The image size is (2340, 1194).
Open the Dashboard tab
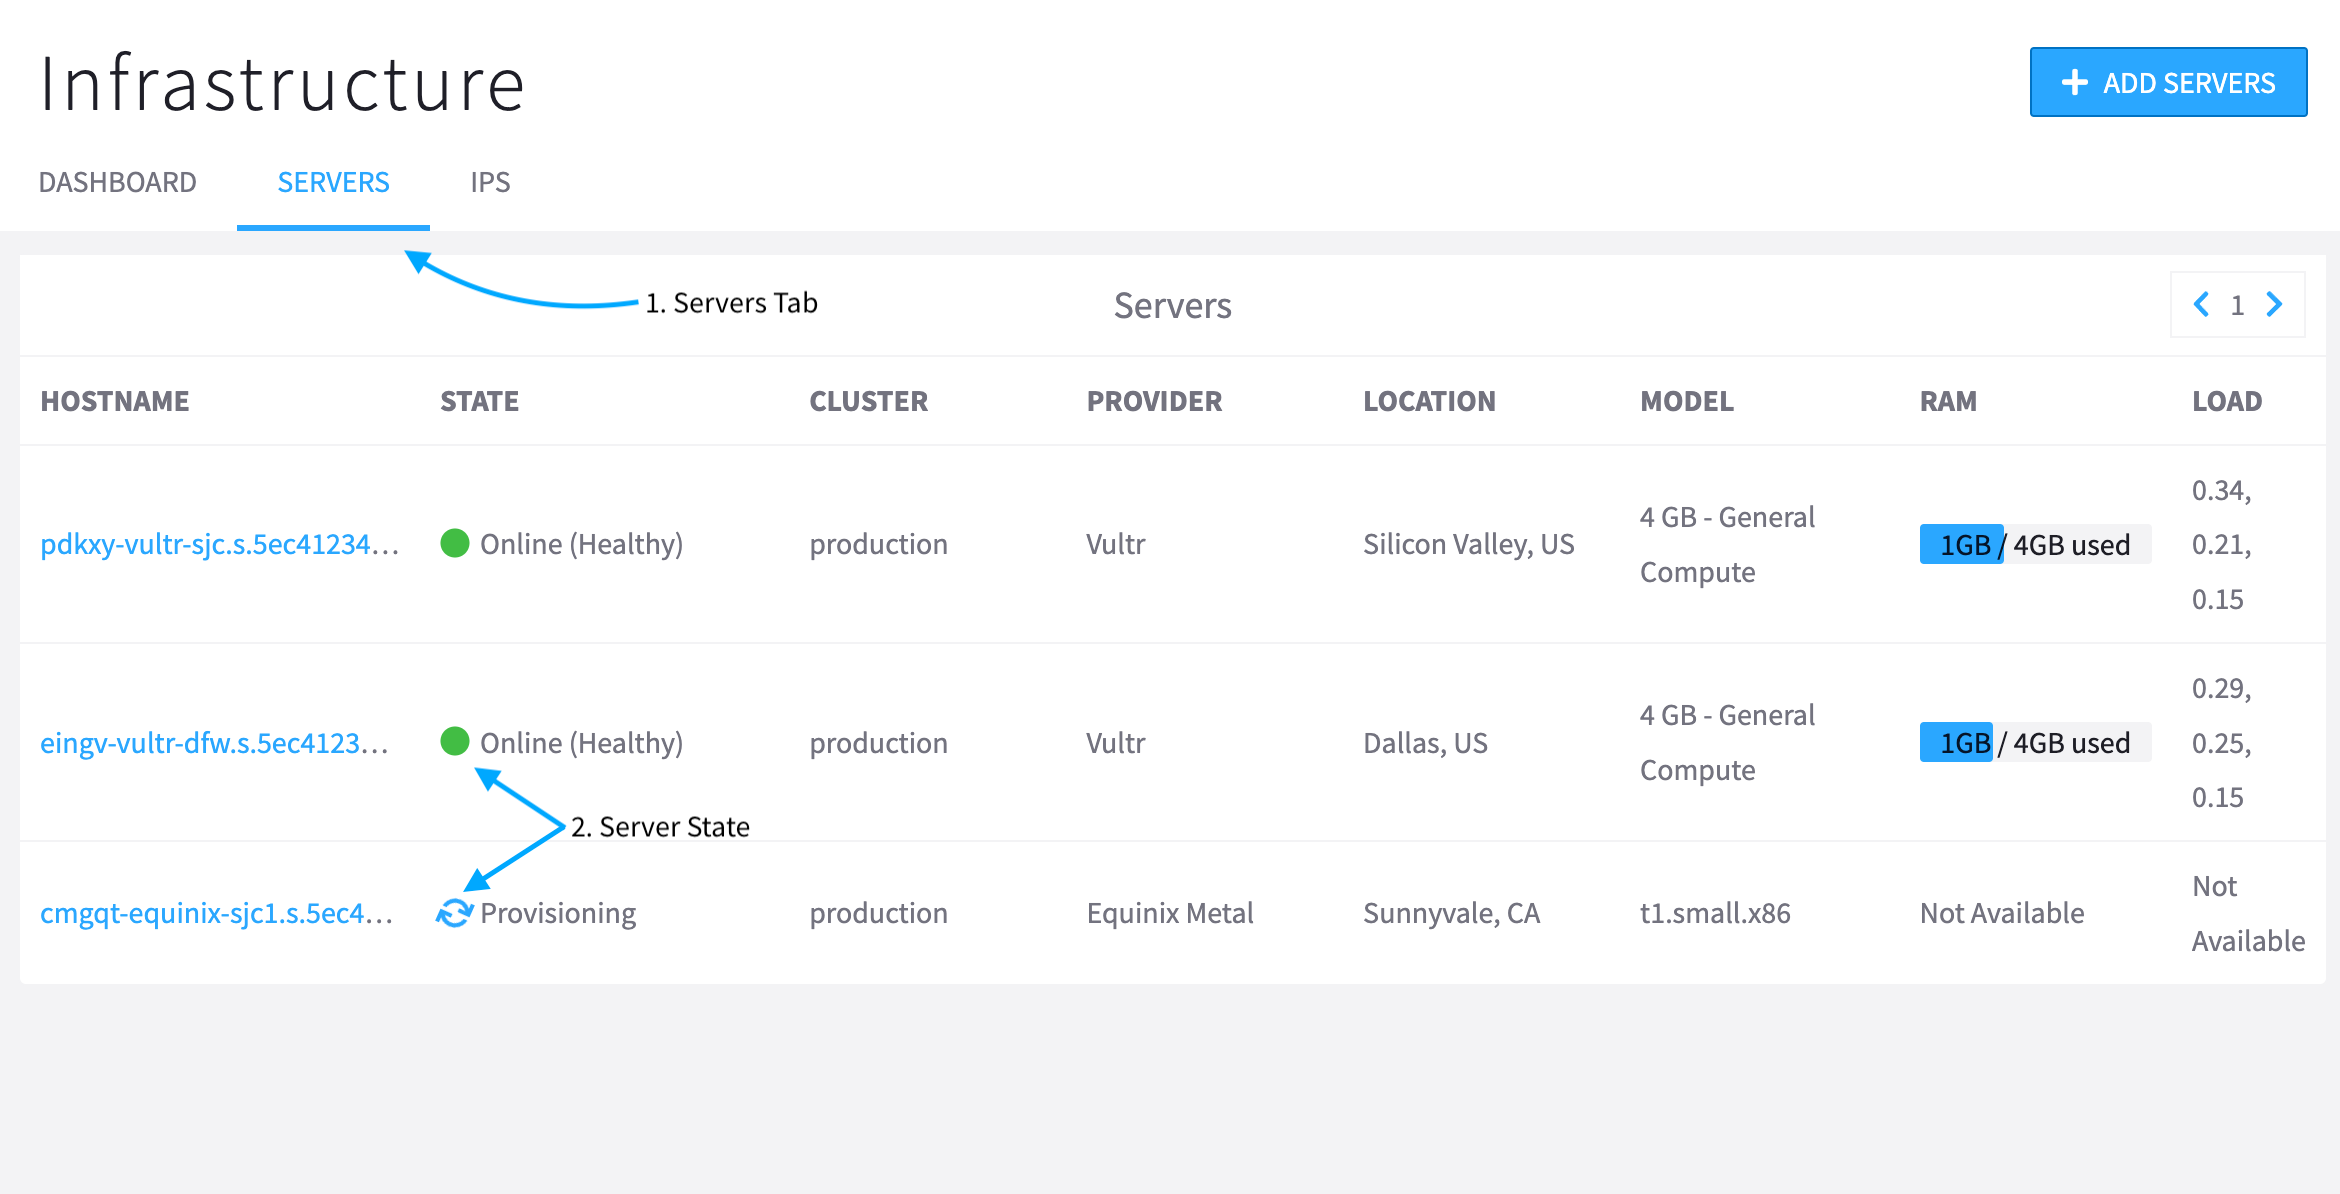point(117,182)
